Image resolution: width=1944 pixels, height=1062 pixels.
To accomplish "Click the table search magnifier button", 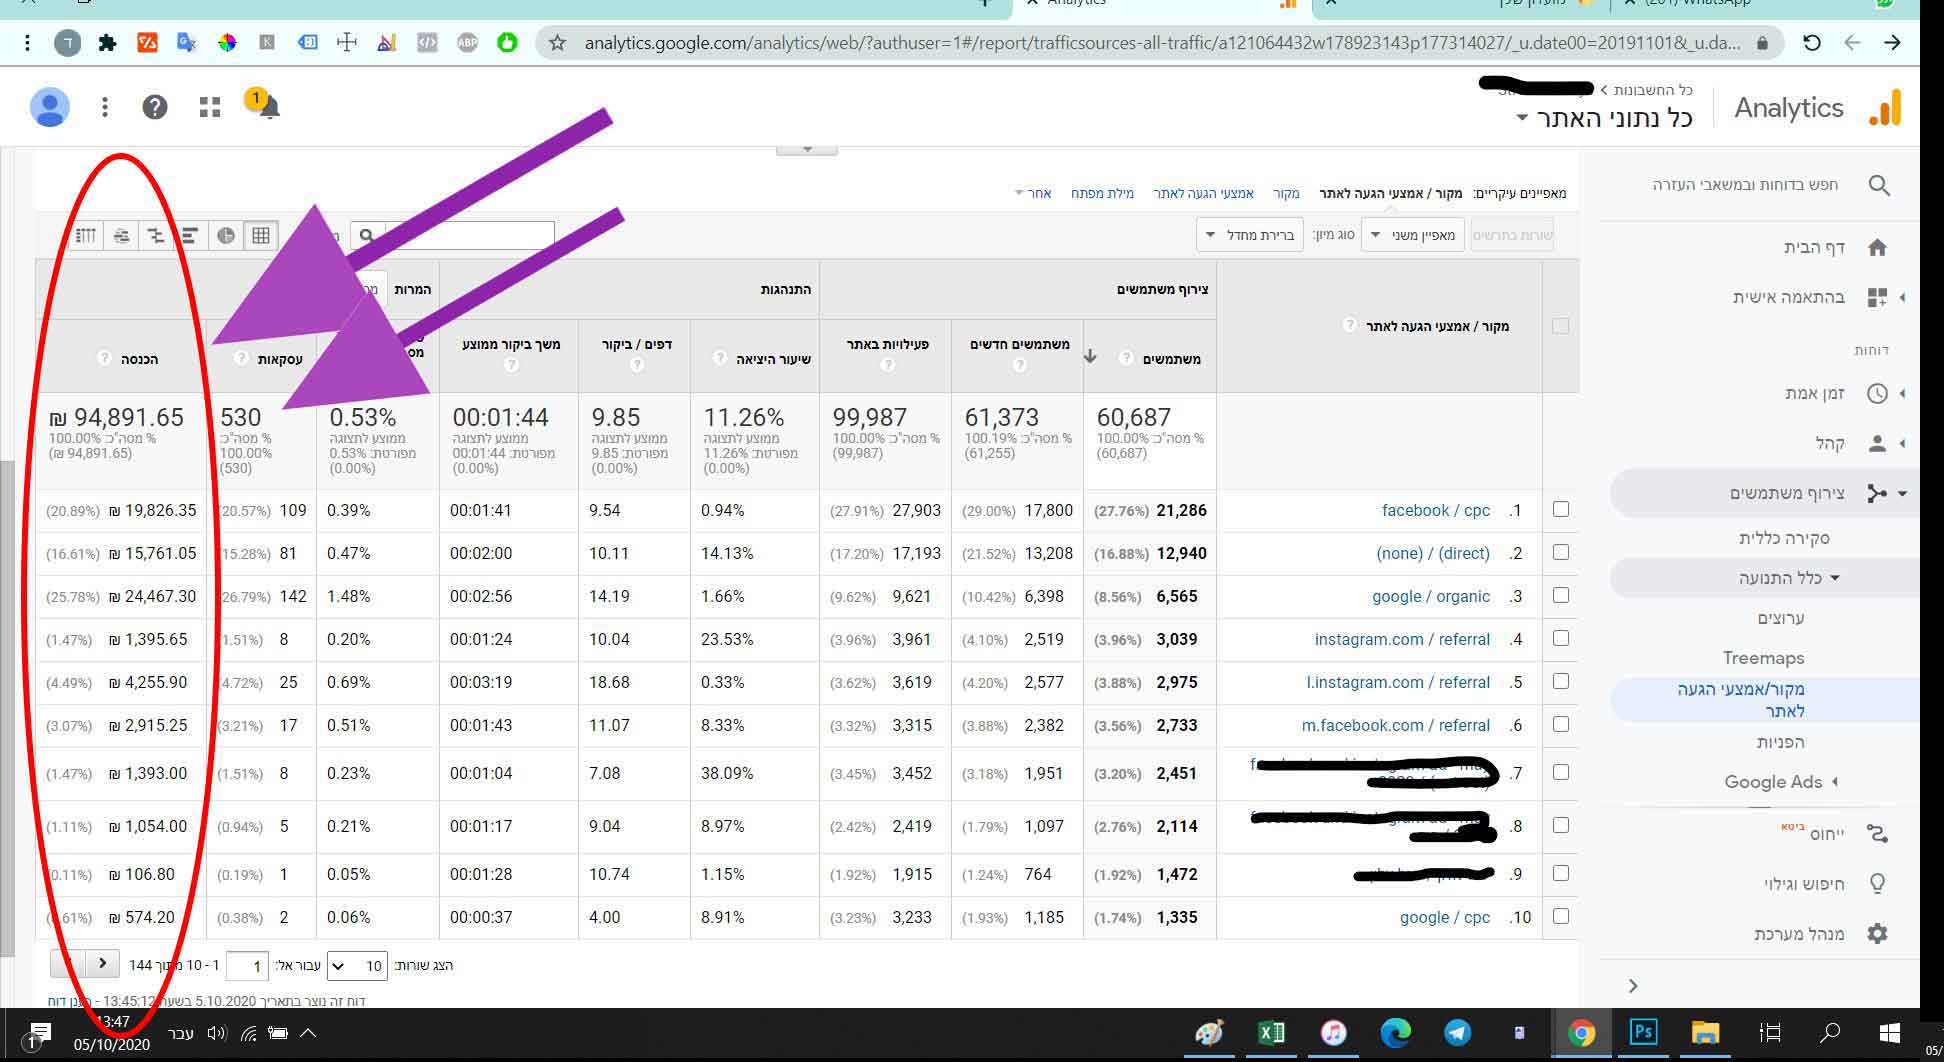I will (367, 236).
